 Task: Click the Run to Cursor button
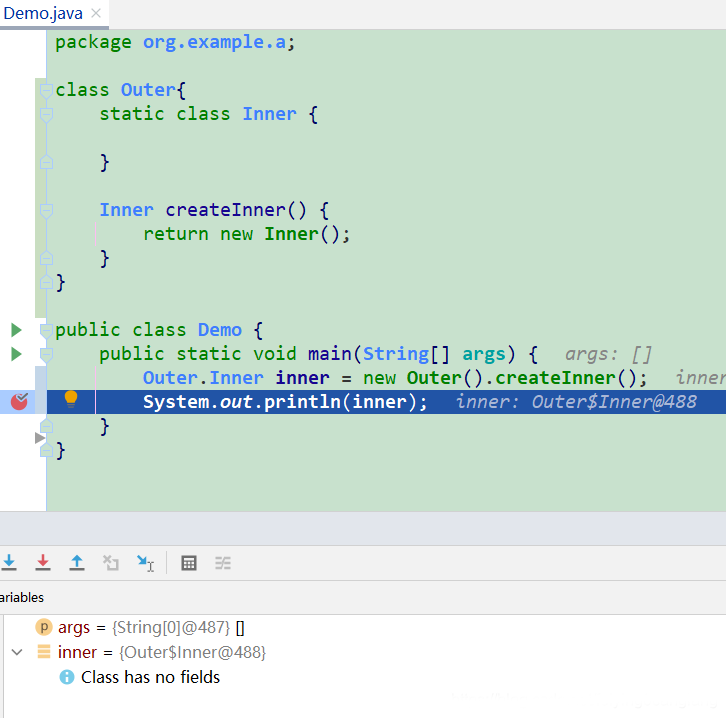click(x=145, y=563)
